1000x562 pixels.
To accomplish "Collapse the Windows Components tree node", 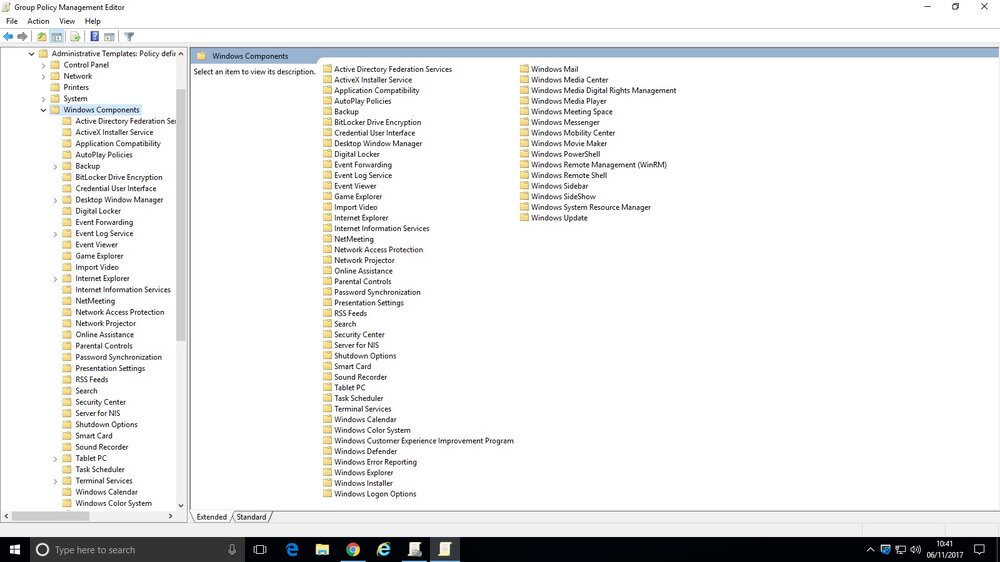I will tap(43, 110).
